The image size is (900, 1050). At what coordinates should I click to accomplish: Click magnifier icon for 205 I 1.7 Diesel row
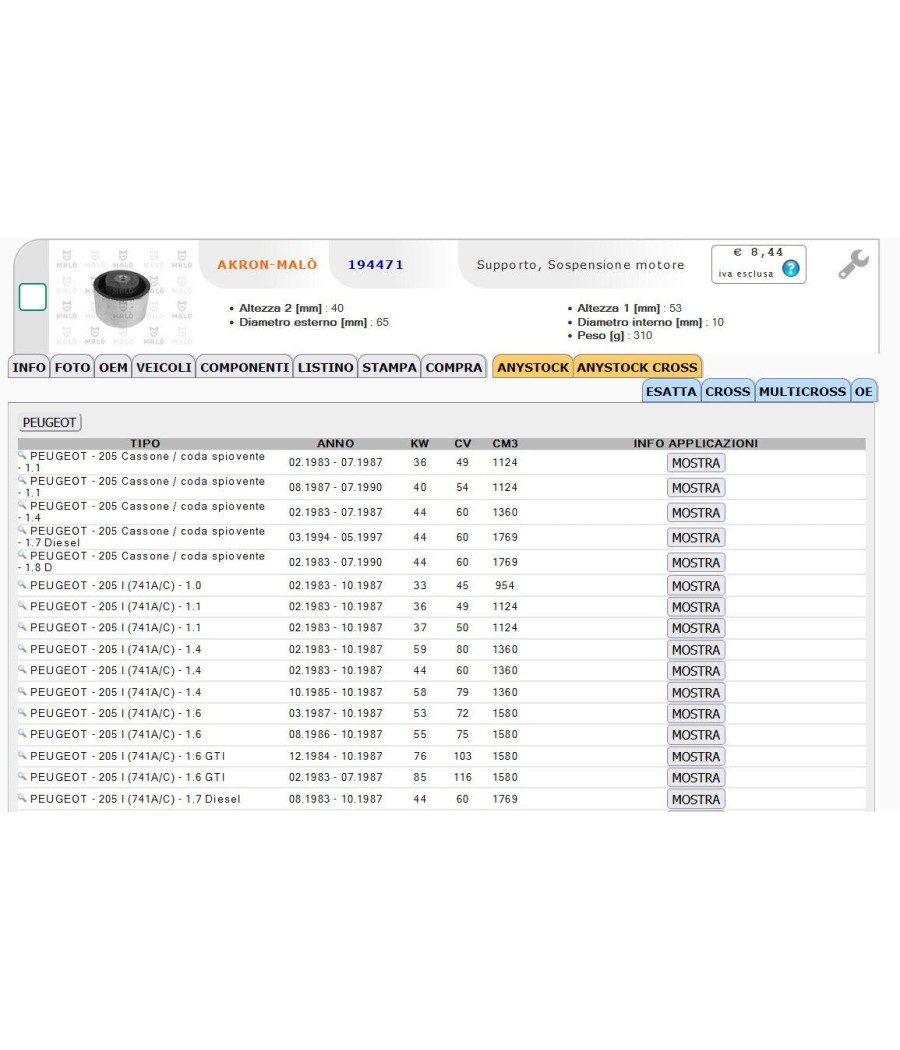pyautogui.click(x=22, y=798)
